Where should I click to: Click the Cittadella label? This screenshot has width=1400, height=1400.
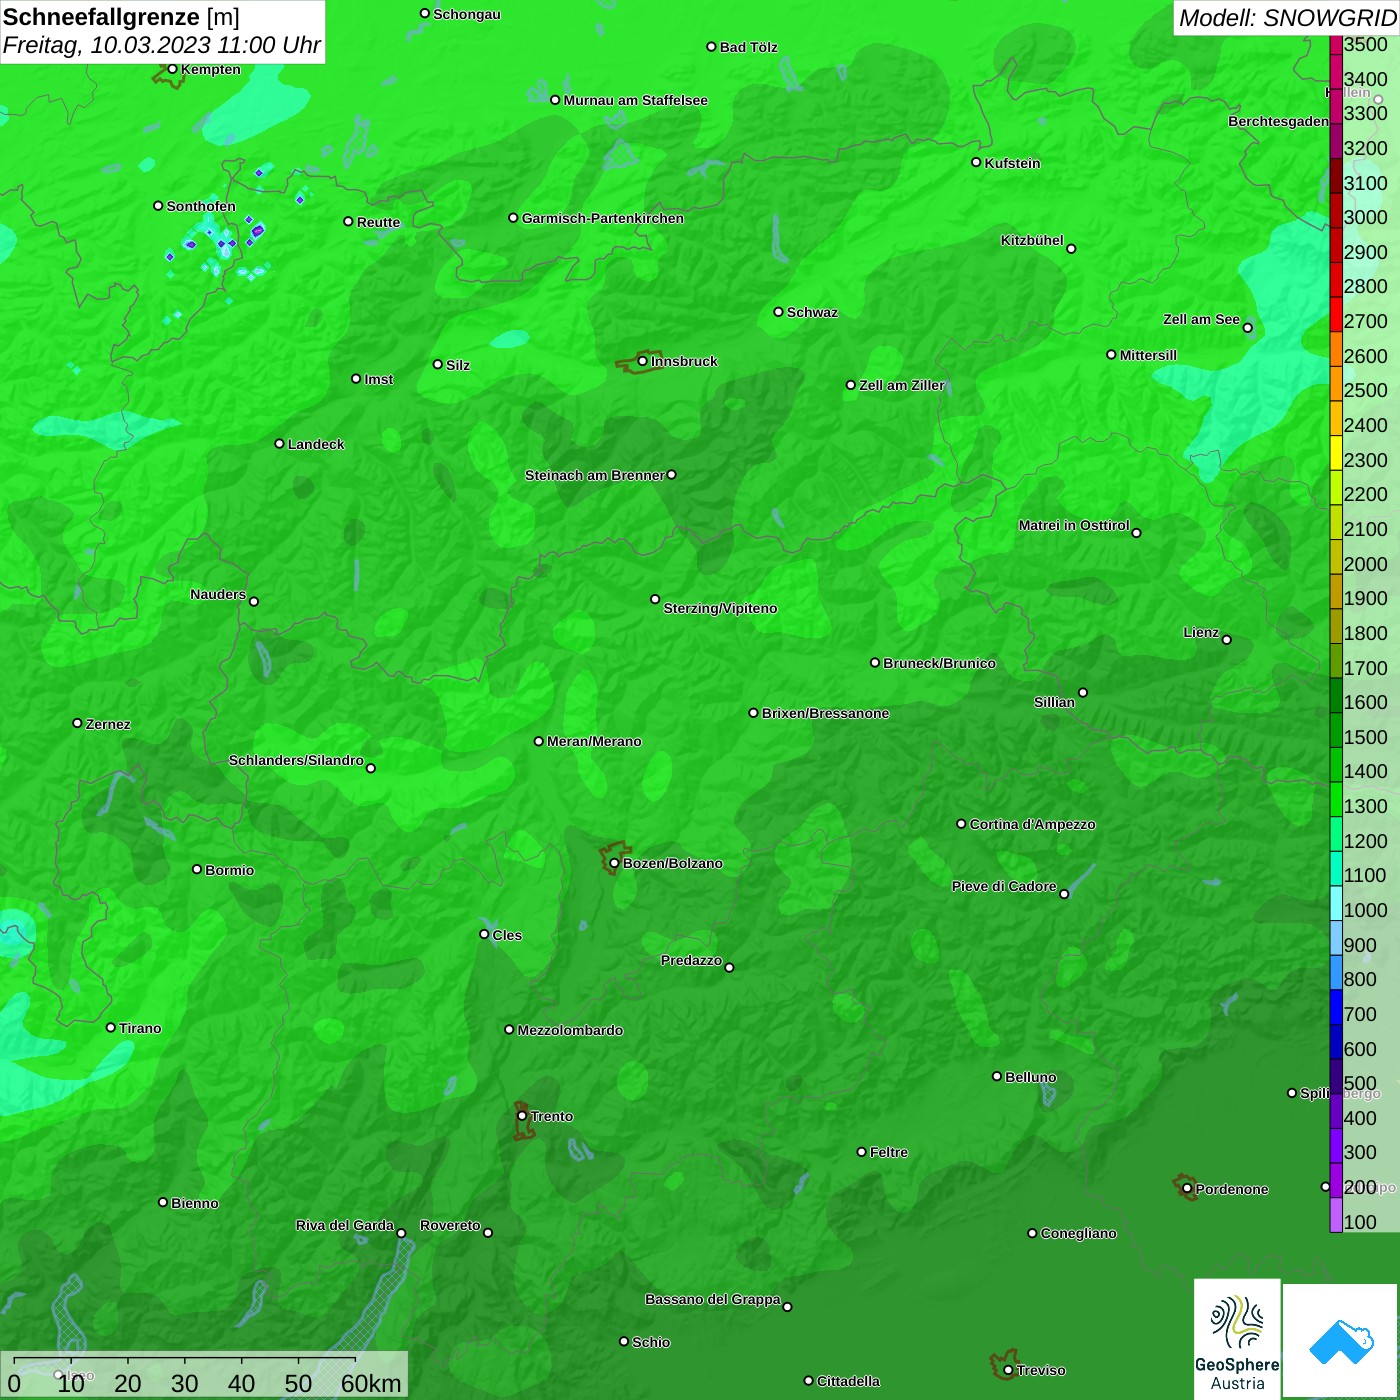tap(848, 1381)
